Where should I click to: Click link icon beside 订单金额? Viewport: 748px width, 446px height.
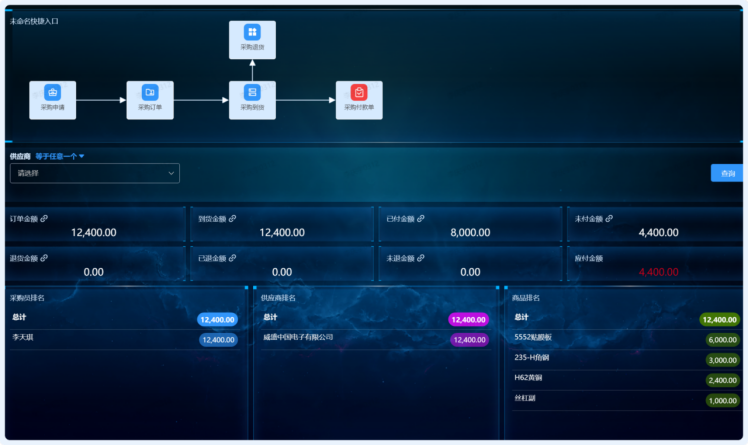44,218
